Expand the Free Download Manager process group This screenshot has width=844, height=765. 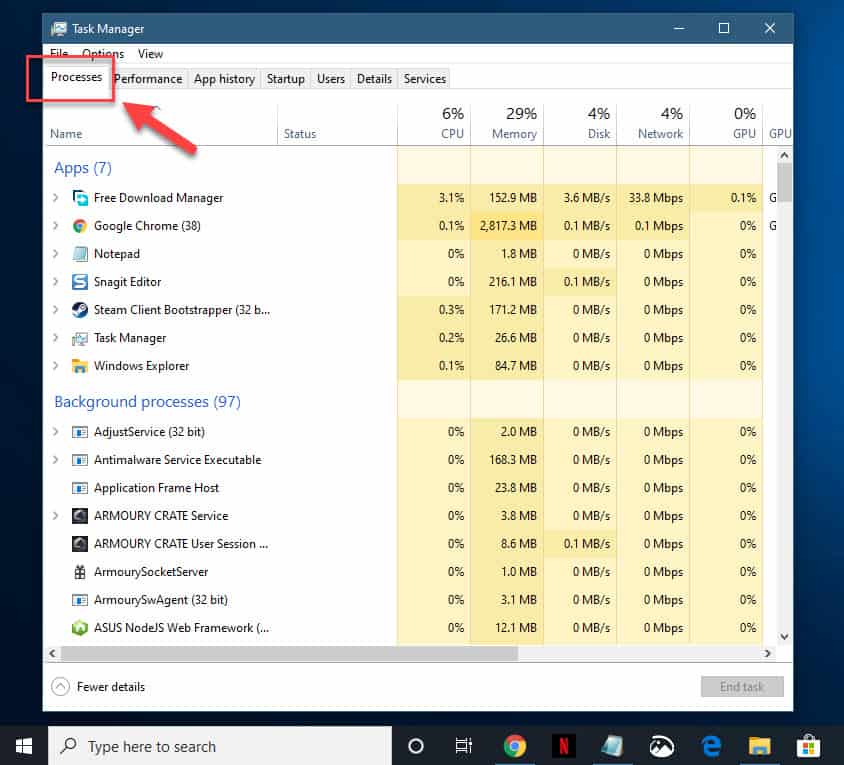55,198
